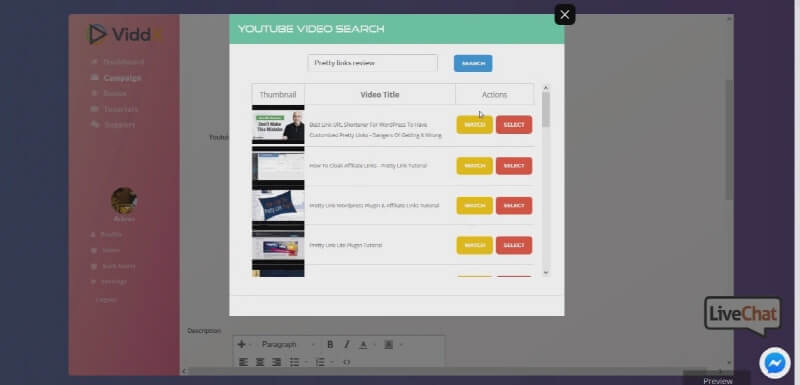This screenshot has height=385, width=800.
Task: Open Dashboard in the sidebar
Action: pyautogui.click(x=123, y=62)
